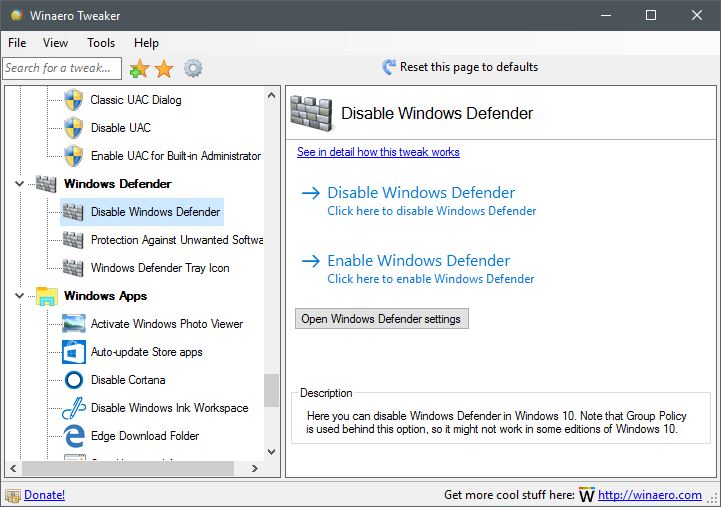This screenshot has width=721, height=507.
Task: Select Disable Windows Defender tree item
Action: (155, 212)
